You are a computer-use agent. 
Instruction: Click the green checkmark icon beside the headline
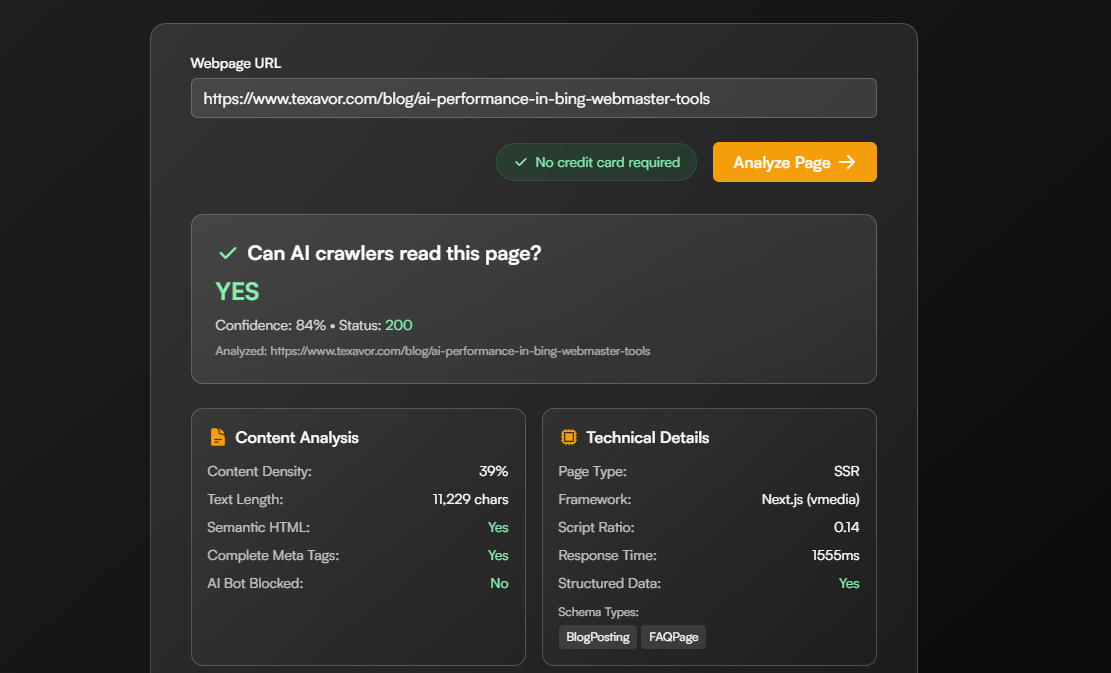point(227,253)
